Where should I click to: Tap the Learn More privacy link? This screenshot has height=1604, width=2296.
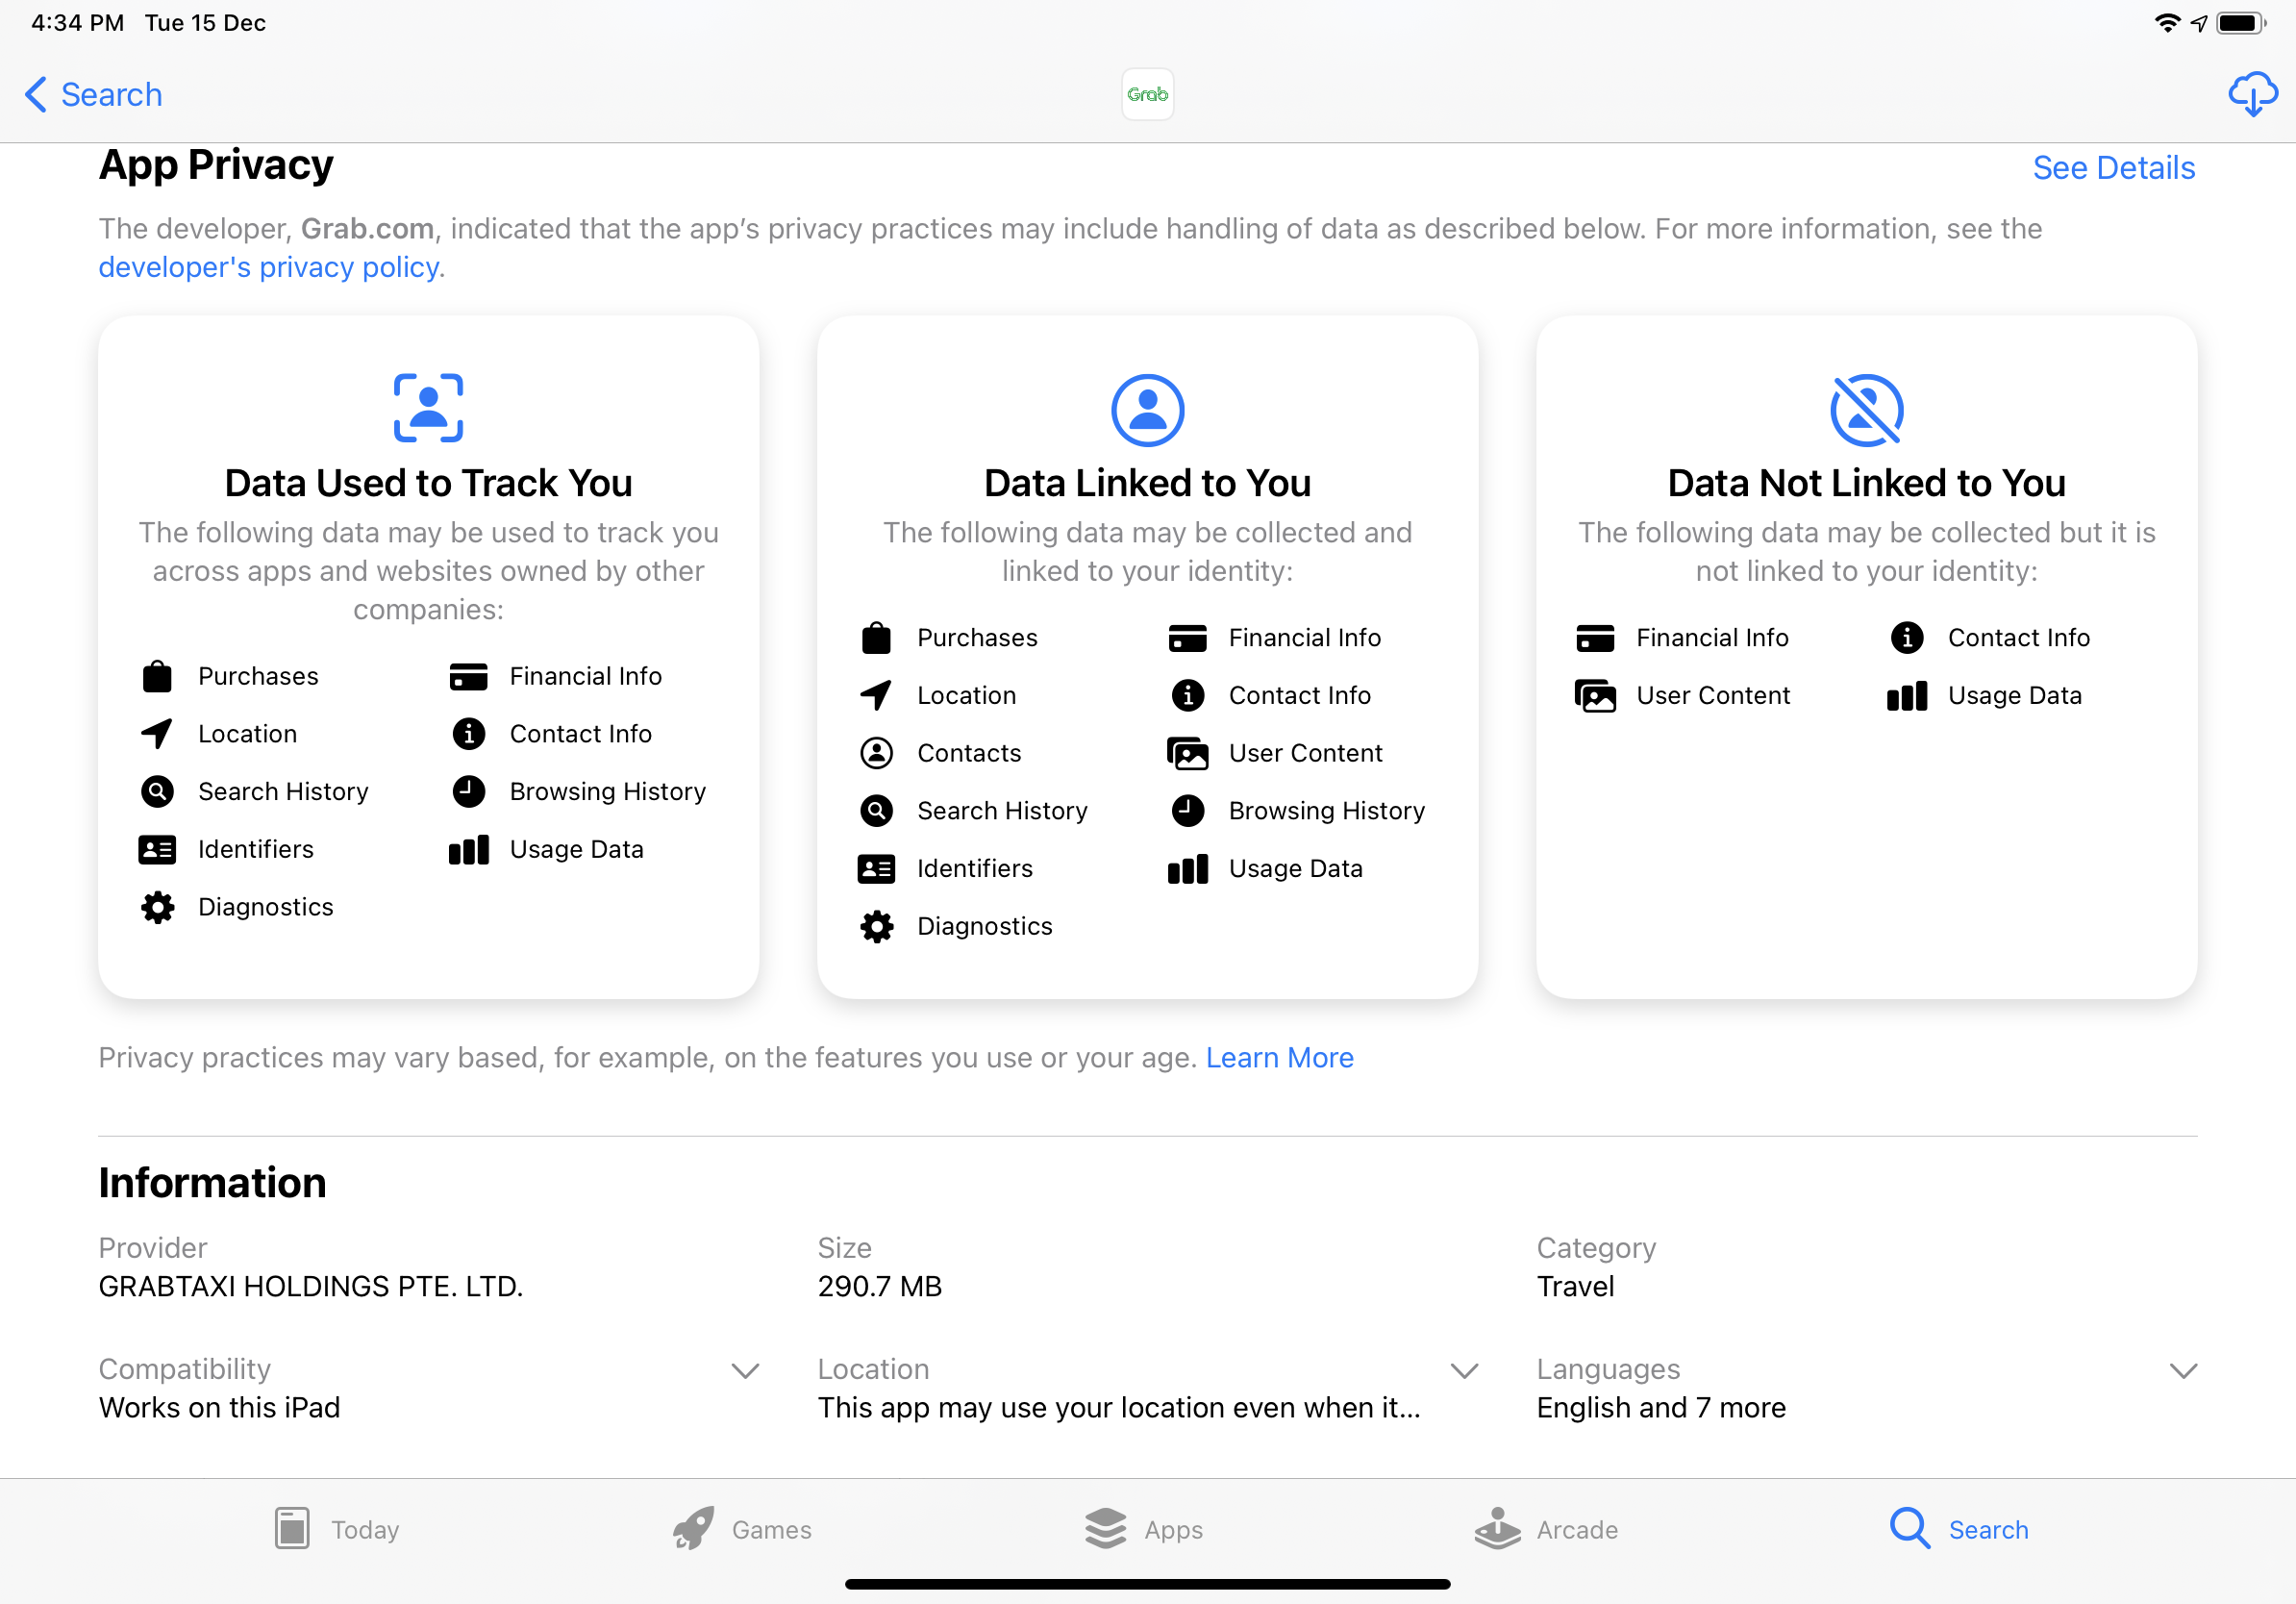(x=1279, y=1057)
